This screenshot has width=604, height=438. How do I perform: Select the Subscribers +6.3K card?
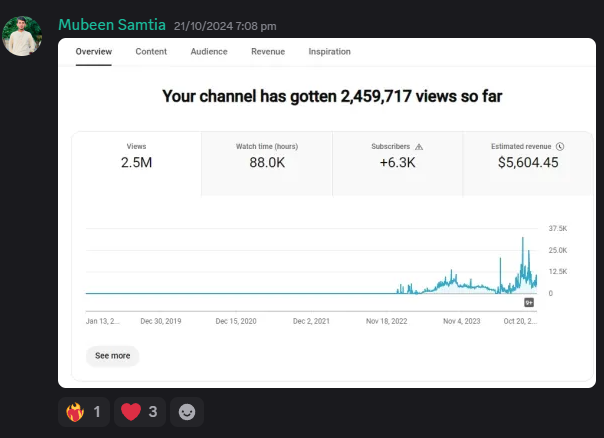click(x=398, y=164)
